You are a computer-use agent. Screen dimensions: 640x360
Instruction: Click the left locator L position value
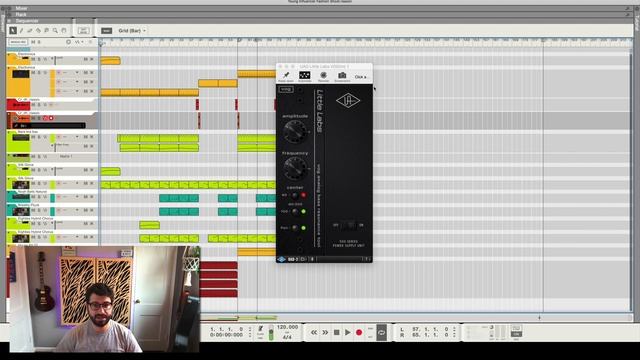(430, 329)
